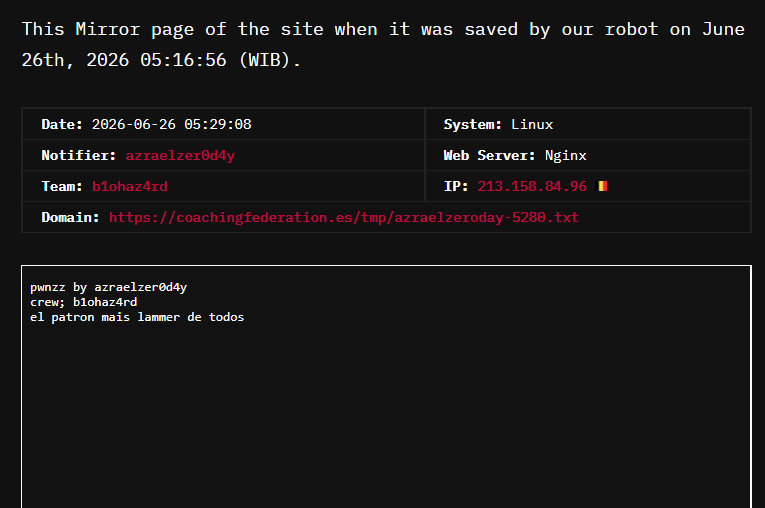Click the 'Web Server:' label
This screenshot has width=765, height=508.
(x=489, y=155)
